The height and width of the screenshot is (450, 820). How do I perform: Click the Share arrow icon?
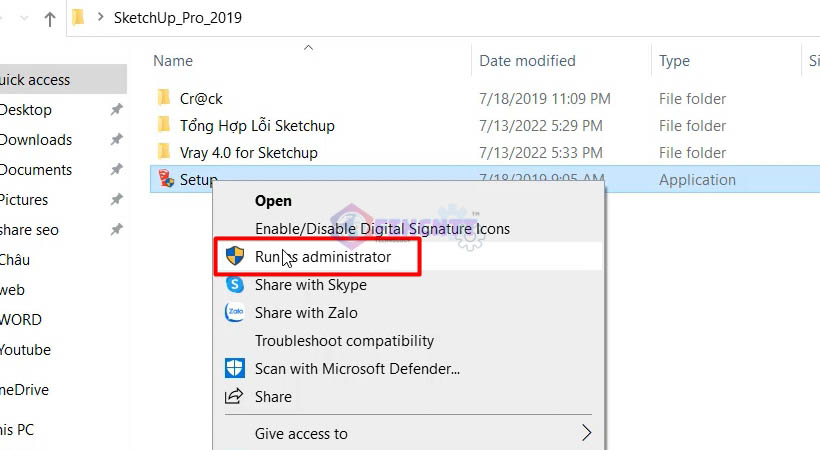coord(235,396)
